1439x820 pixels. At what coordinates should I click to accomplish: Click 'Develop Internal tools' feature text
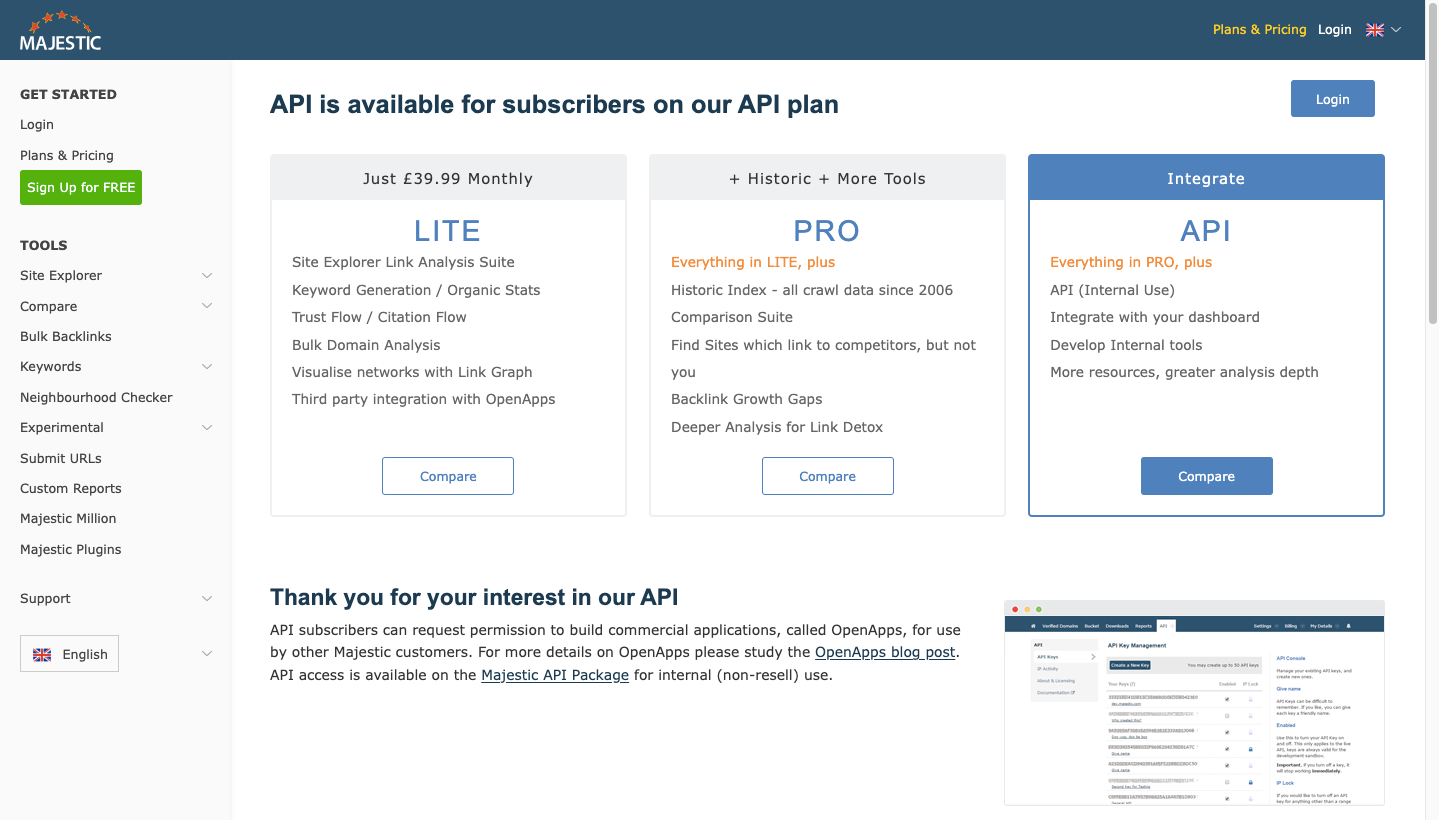[x=1126, y=345]
